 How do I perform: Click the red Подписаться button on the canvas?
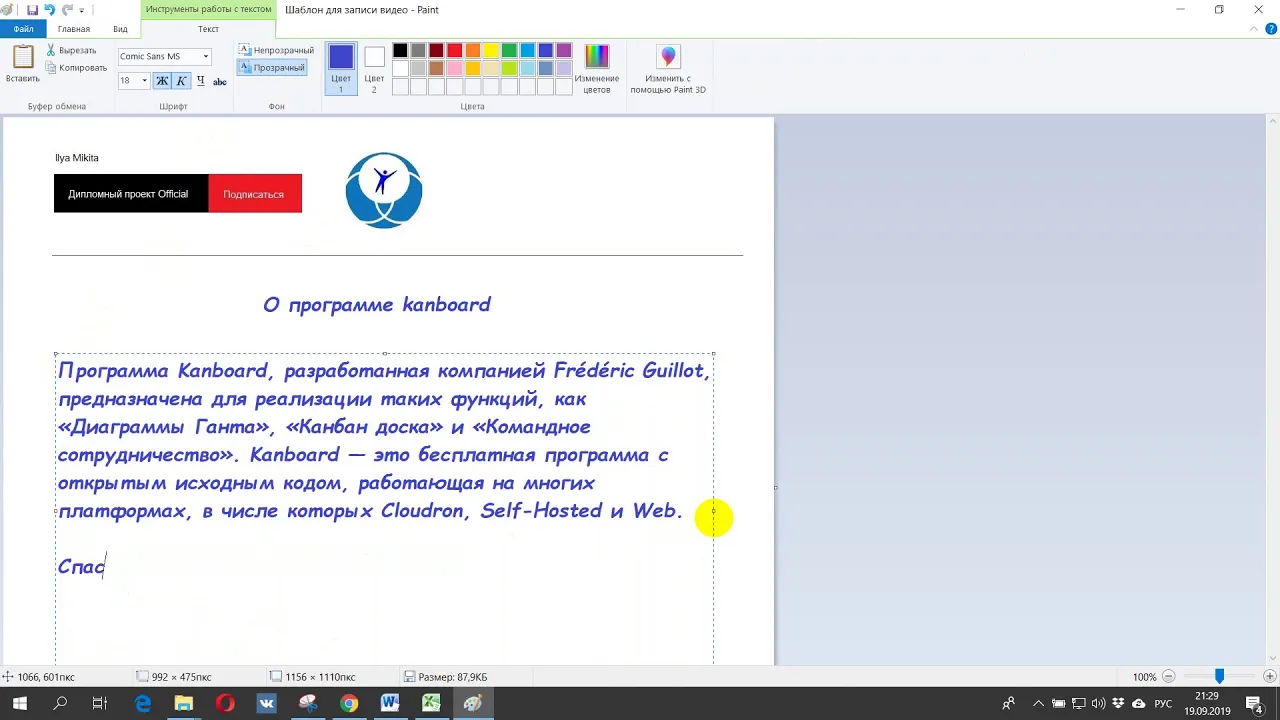(x=254, y=194)
